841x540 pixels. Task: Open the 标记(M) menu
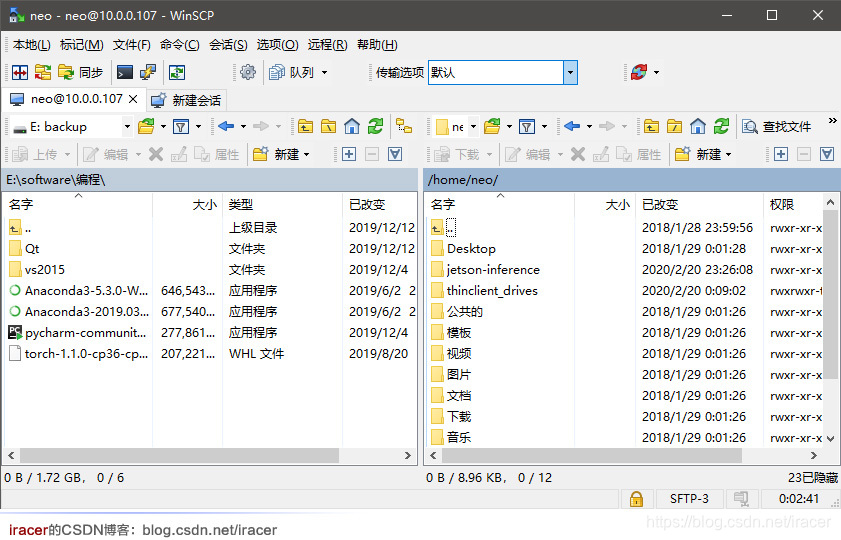pyautogui.click(x=82, y=45)
